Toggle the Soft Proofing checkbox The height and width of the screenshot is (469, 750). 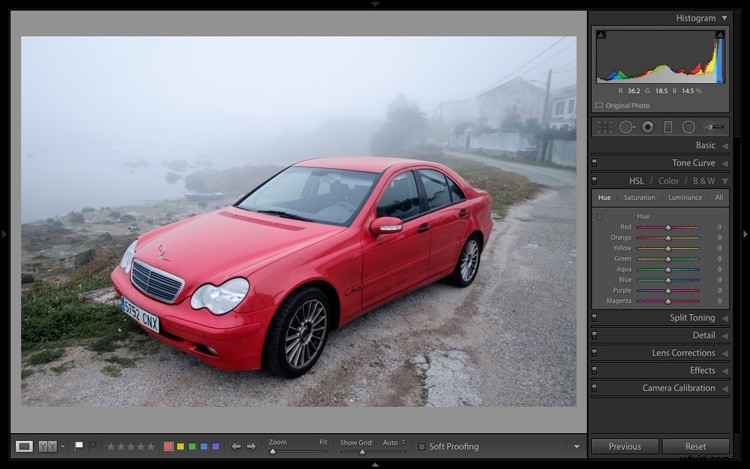(x=421, y=447)
